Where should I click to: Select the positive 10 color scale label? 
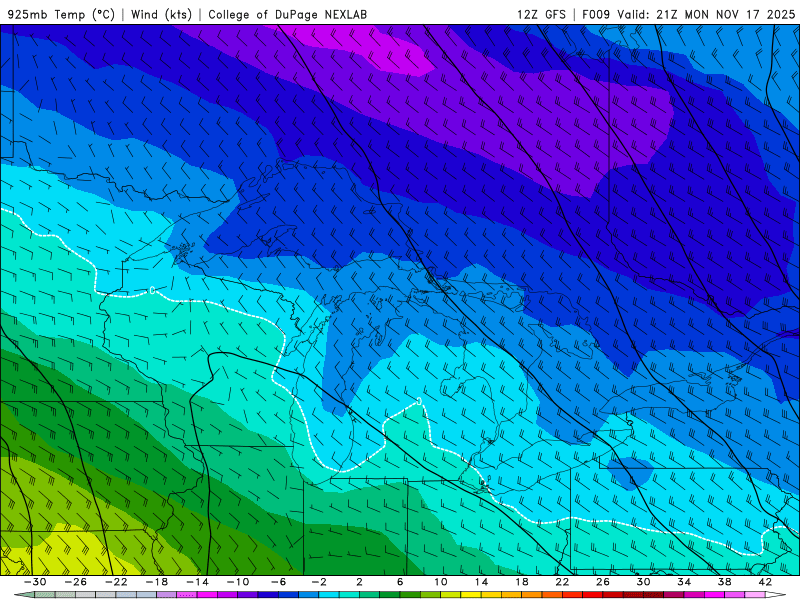pyautogui.click(x=441, y=582)
